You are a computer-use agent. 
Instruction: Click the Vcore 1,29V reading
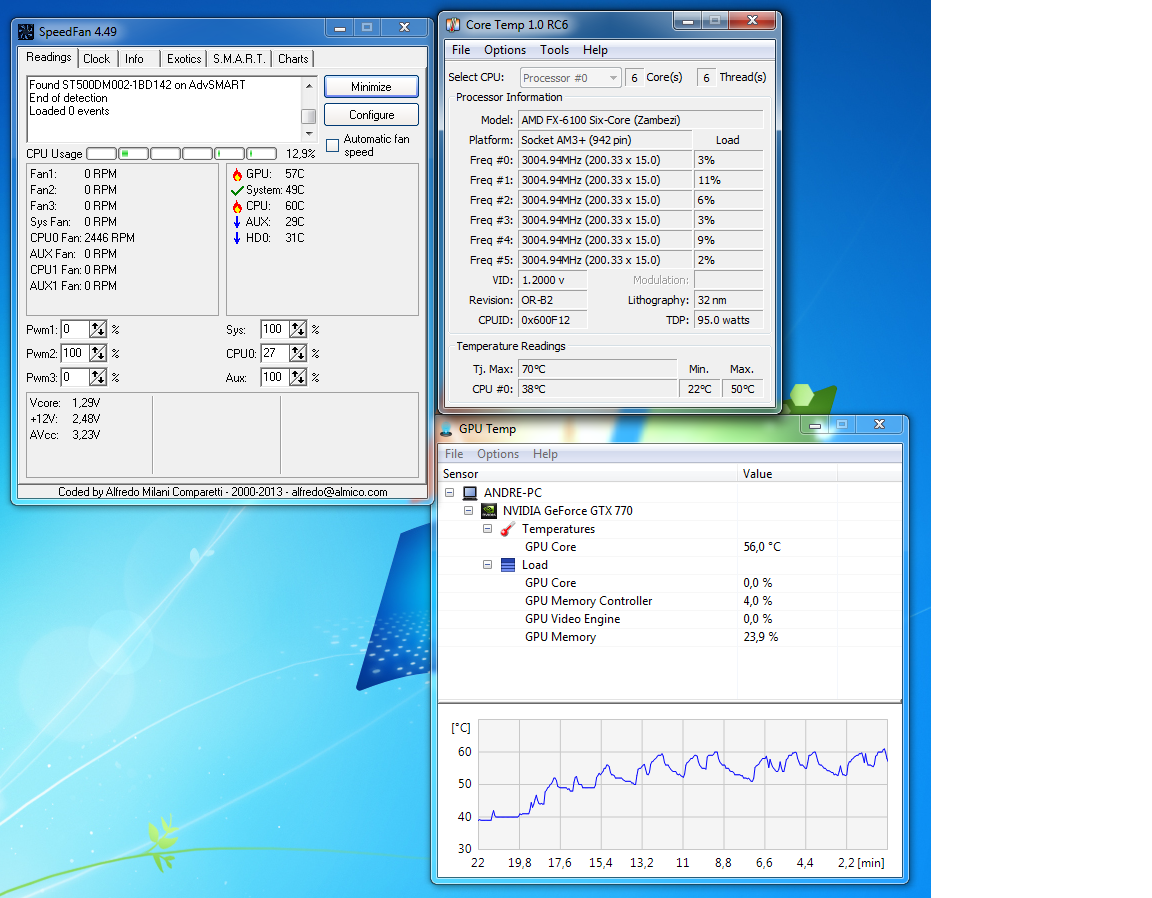pyautogui.click(x=65, y=403)
